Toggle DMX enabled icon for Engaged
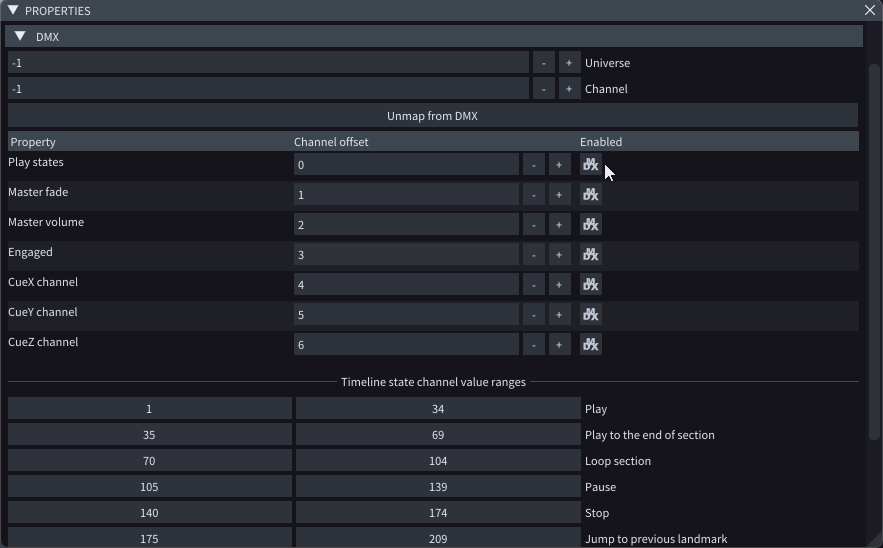The height and width of the screenshot is (548, 883). click(590, 255)
